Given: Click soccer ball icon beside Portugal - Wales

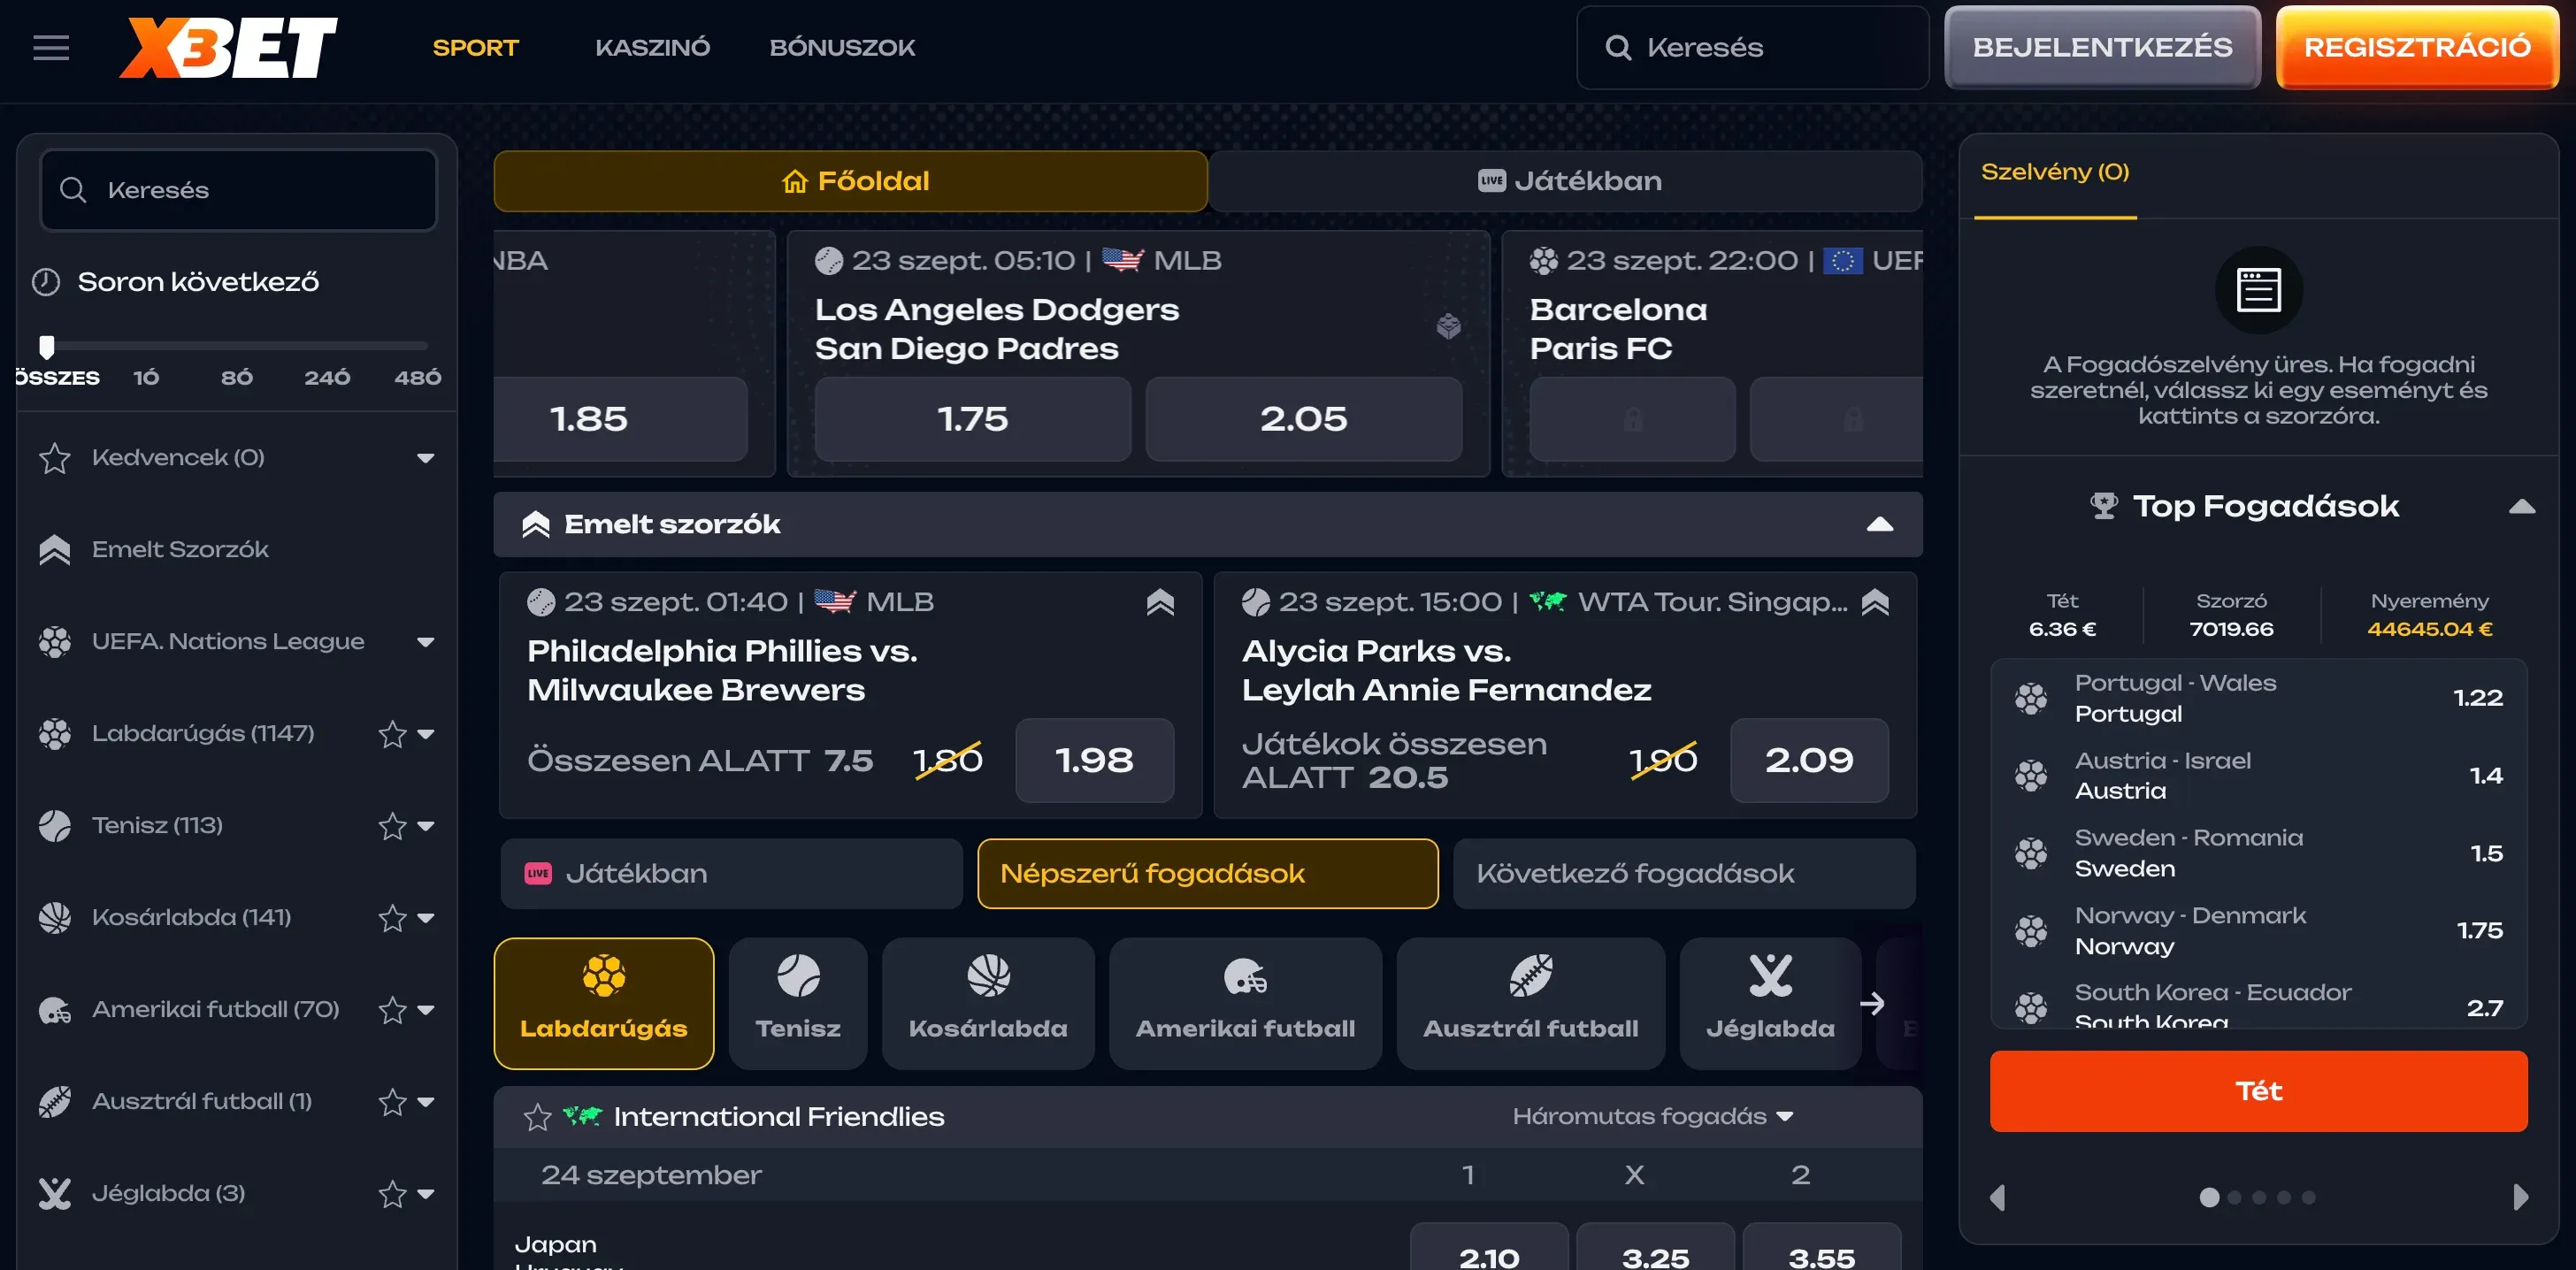Looking at the screenshot, I should (2031, 698).
